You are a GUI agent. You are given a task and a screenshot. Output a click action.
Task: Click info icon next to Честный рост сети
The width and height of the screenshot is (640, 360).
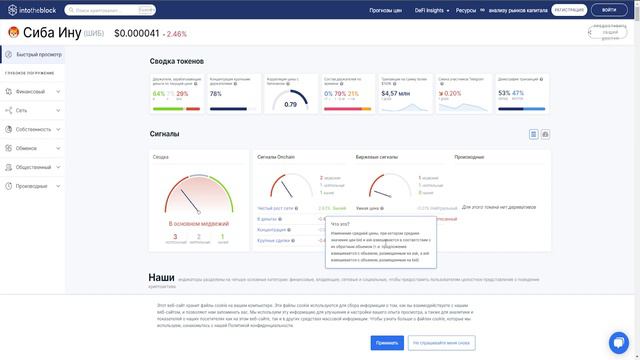coord(296,208)
